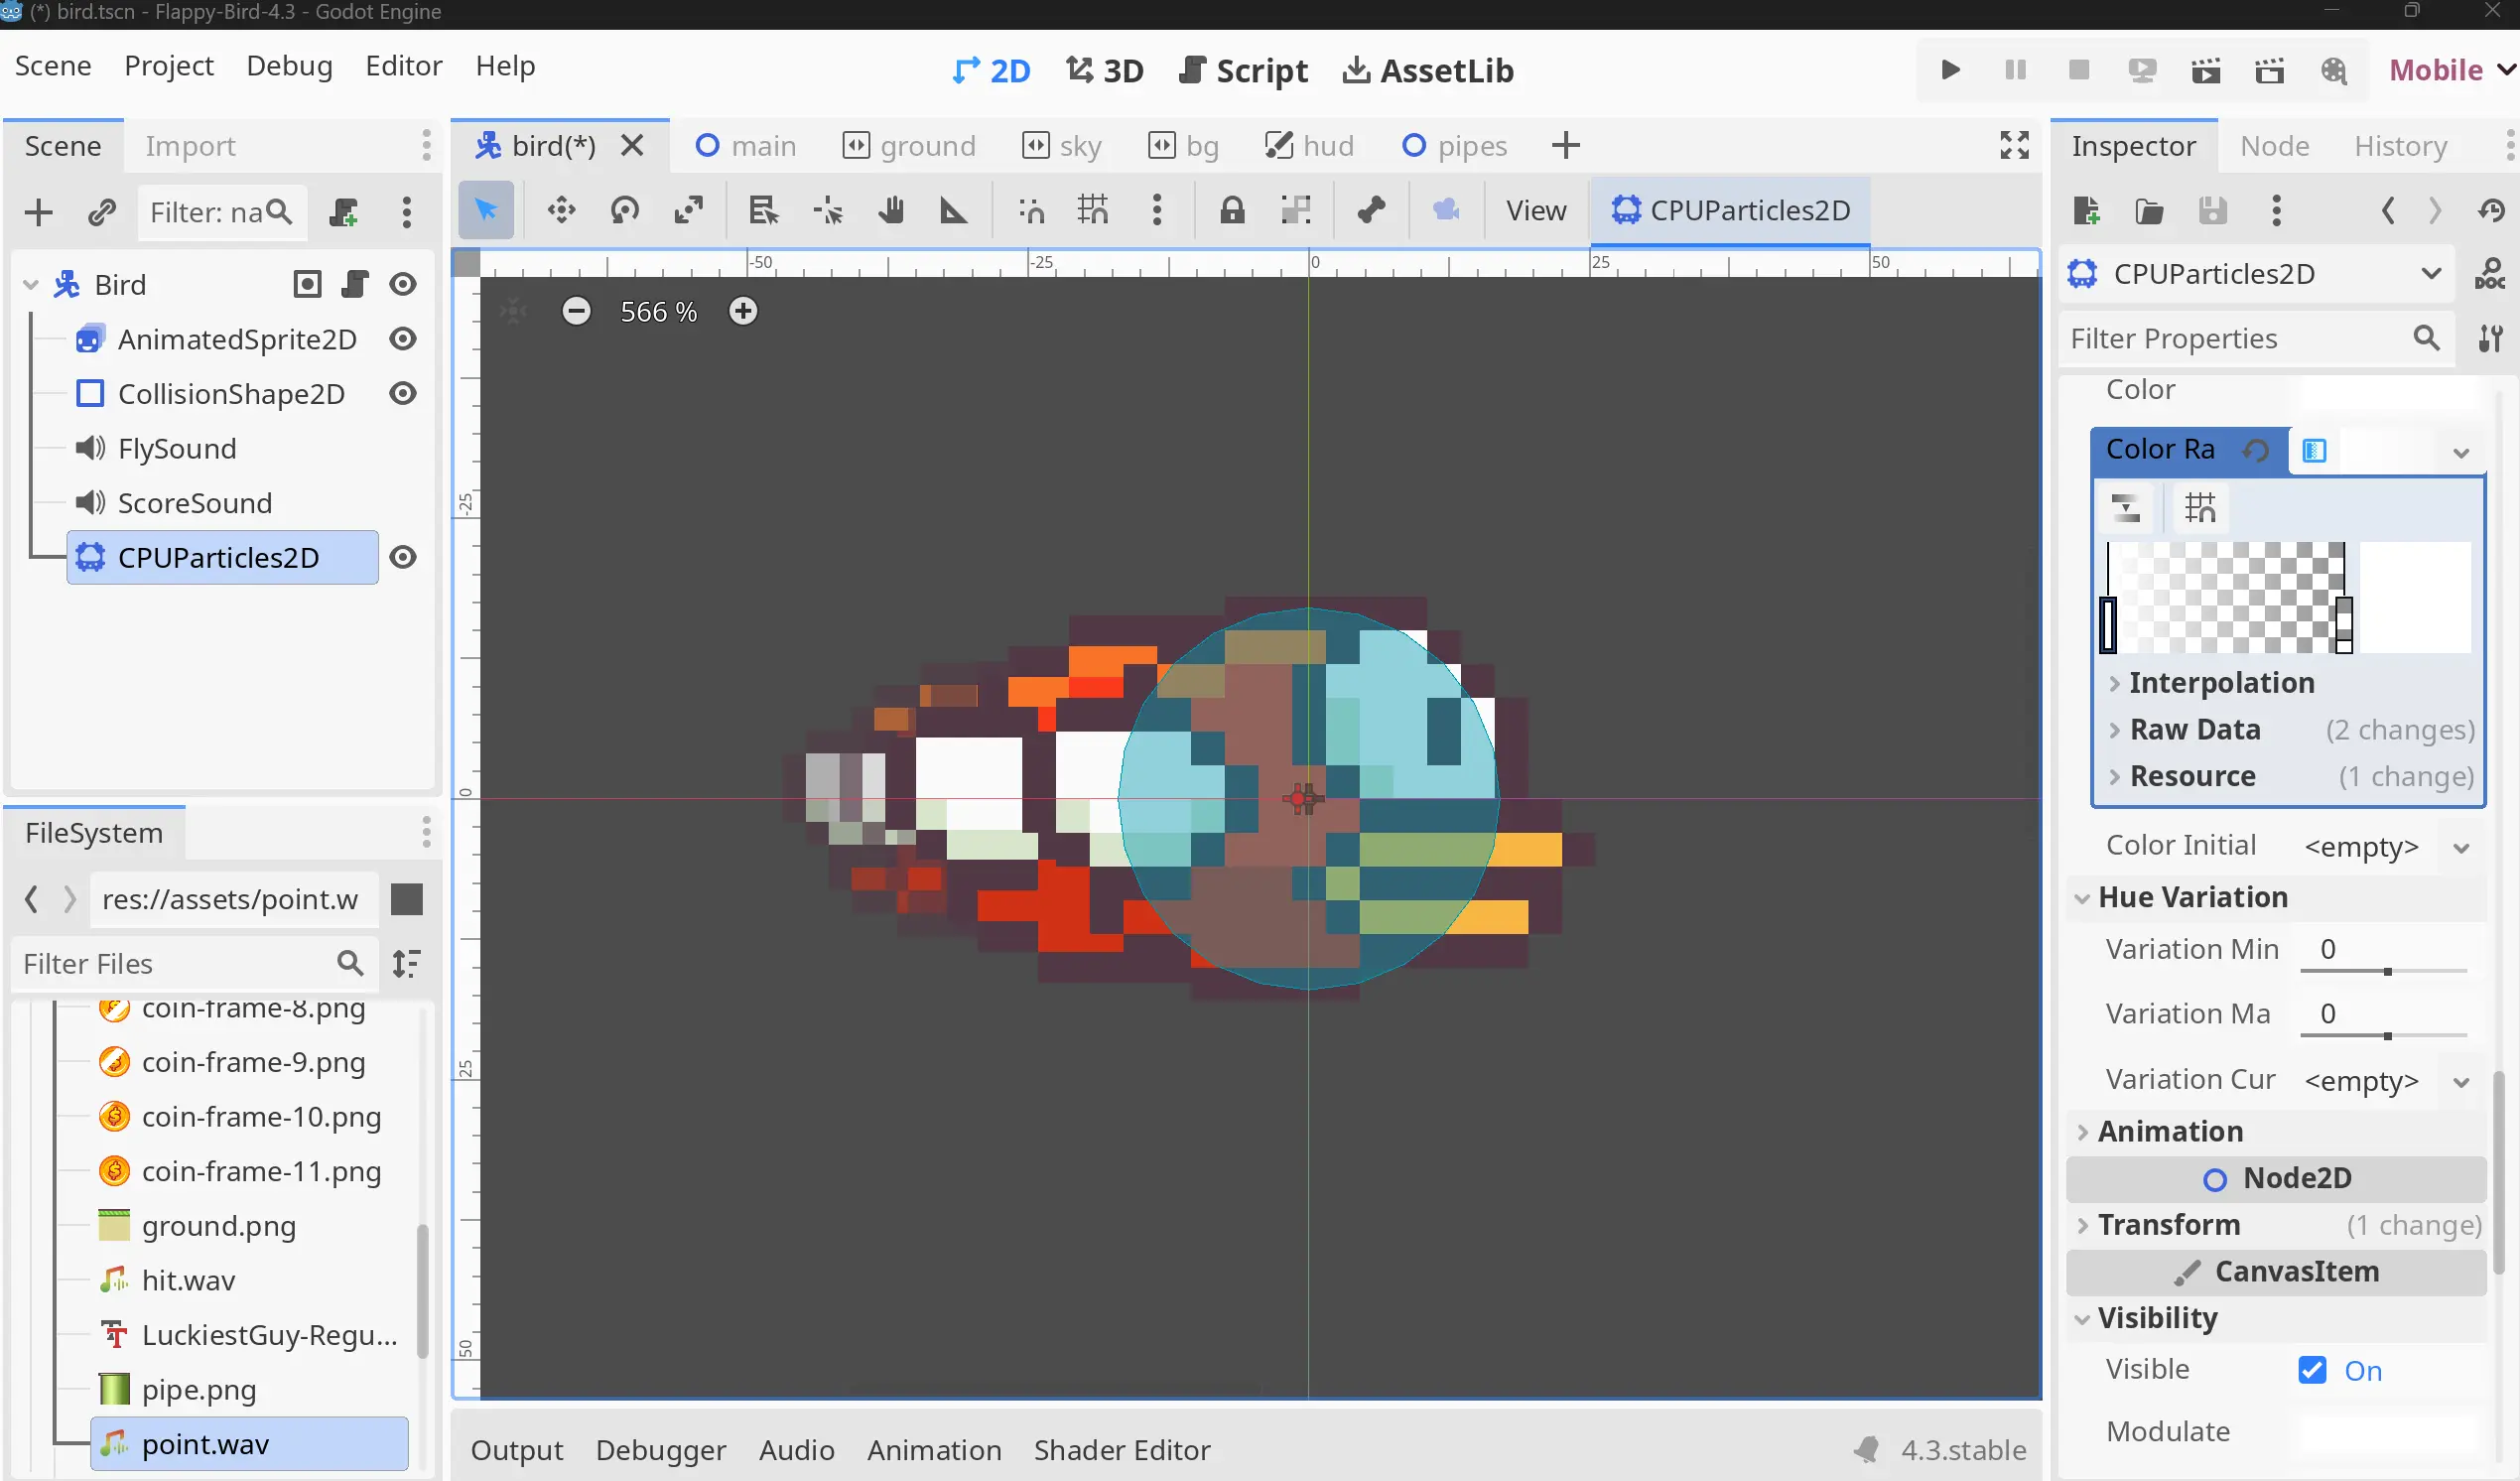Switch to the pipes scene tab

(x=1454, y=146)
